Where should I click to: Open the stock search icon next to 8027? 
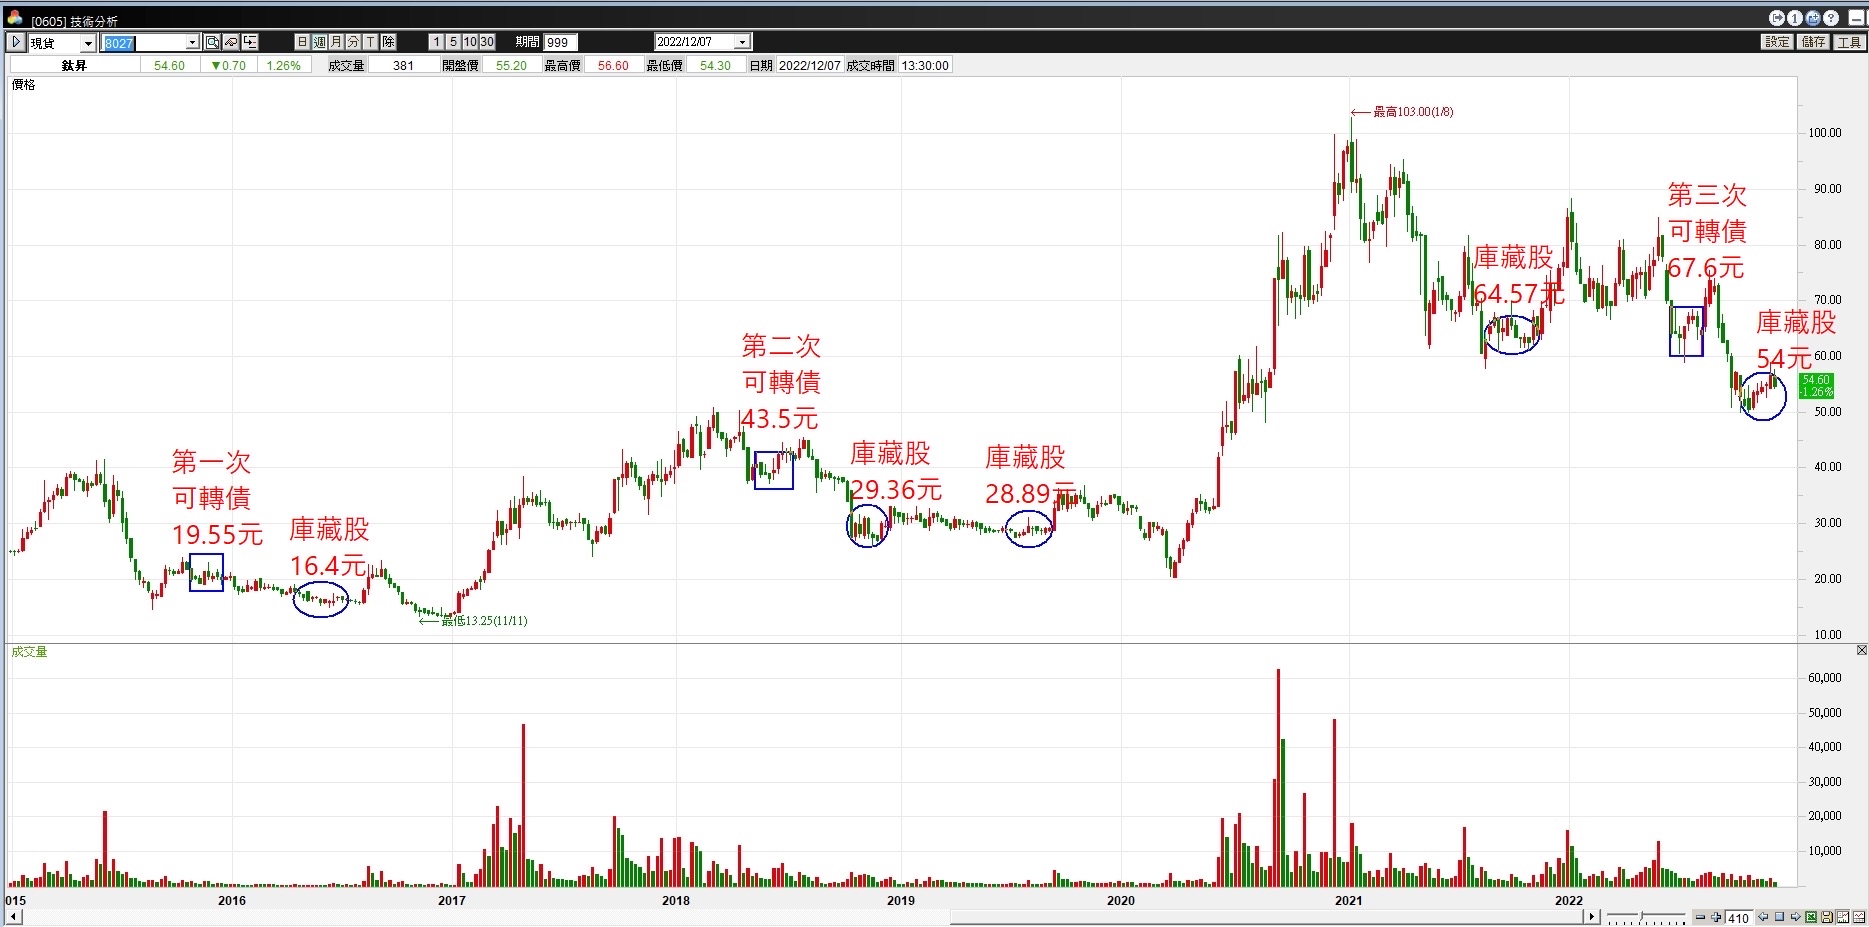pyautogui.click(x=212, y=42)
